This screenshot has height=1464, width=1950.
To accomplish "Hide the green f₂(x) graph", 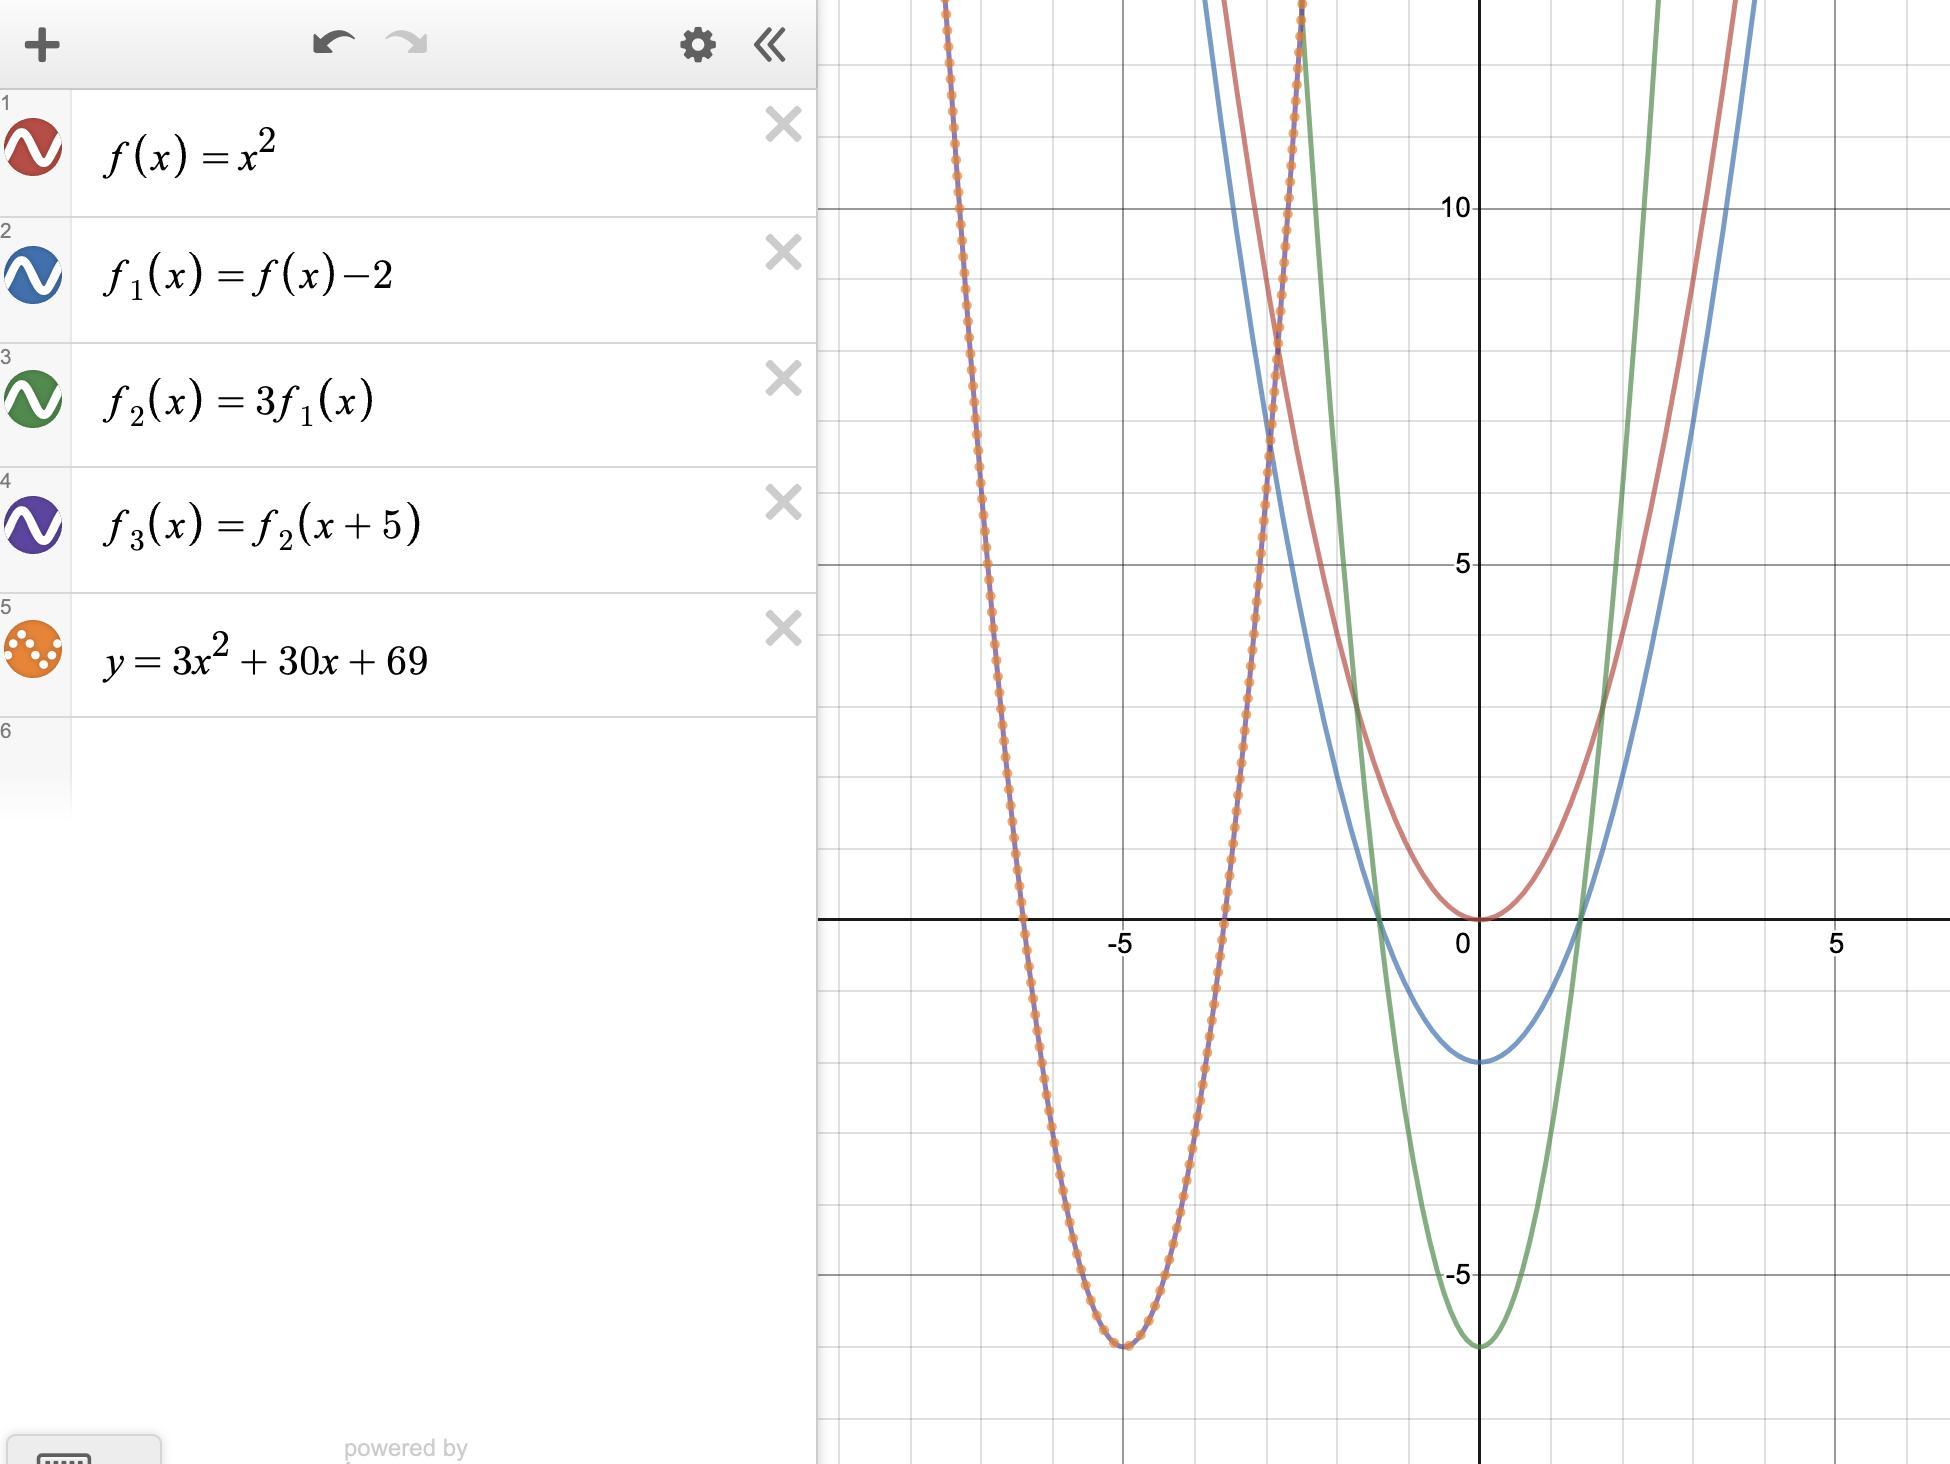I will point(33,400).
